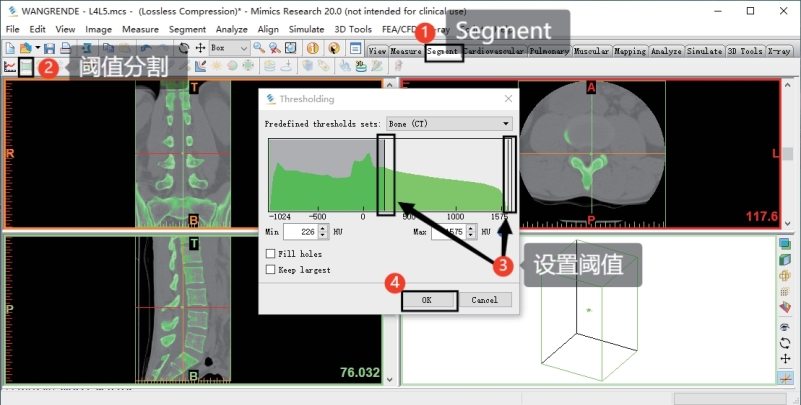Image resolution: width=801 pixels, height=405 pixels.
Task: Switch to the Mapping tab
Action: pyautogui.click(x=630, y=51)
